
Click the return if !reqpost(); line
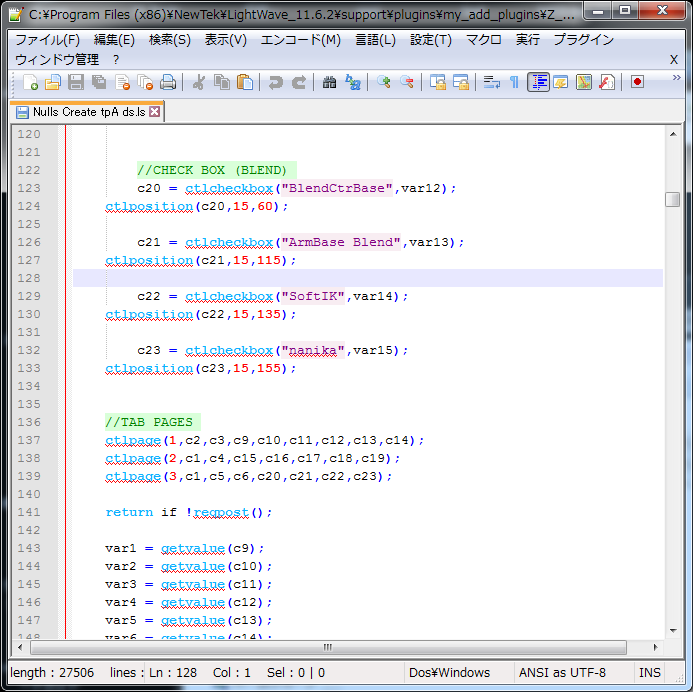(189, 512)
